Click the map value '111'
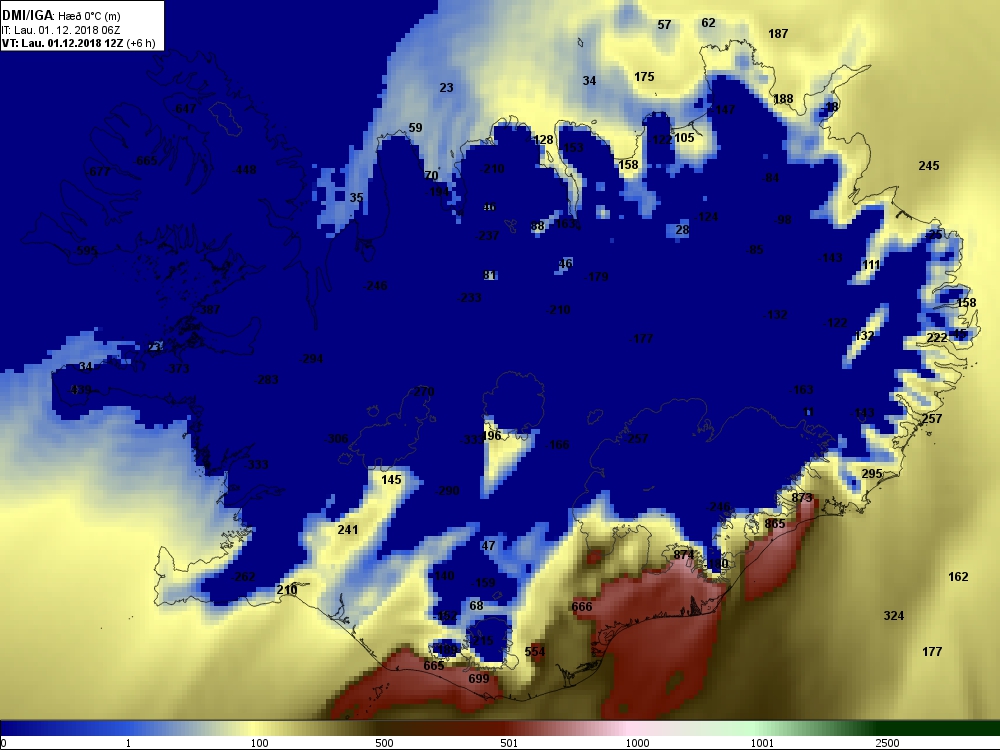1000x750 pixels. pos(871,265)
